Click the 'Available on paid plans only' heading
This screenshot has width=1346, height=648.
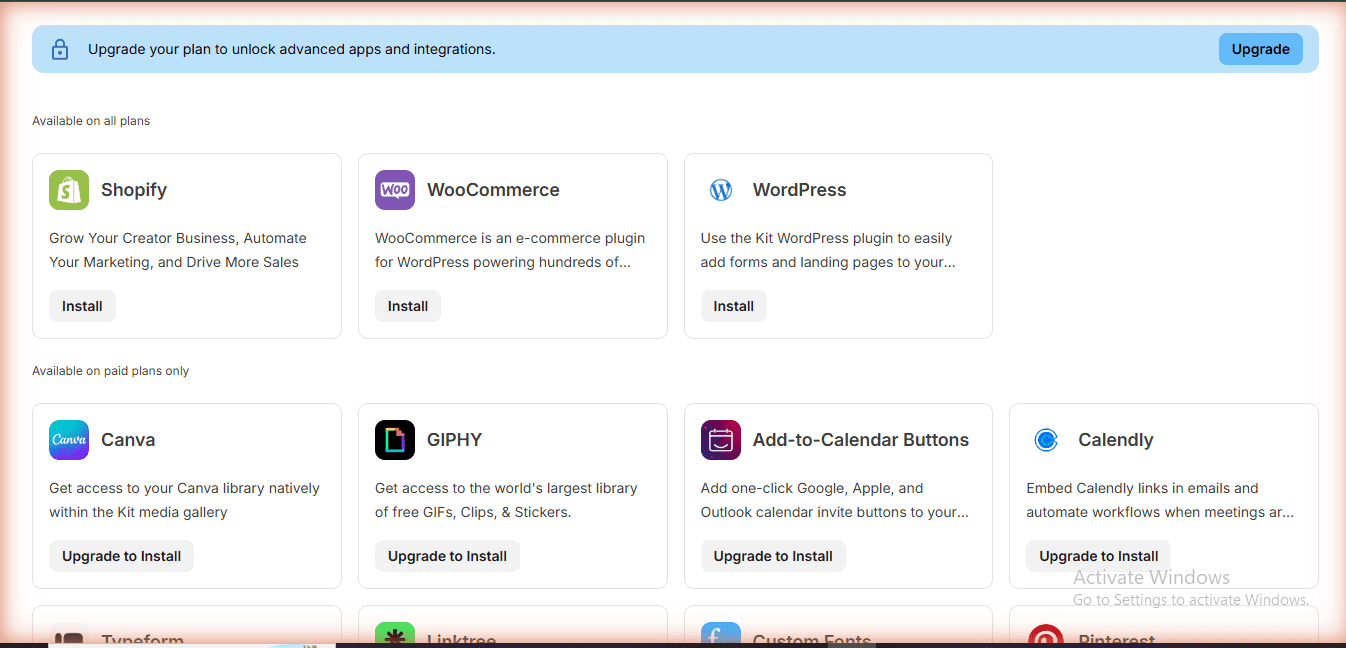pyautogui.click(x=110, y=371)
